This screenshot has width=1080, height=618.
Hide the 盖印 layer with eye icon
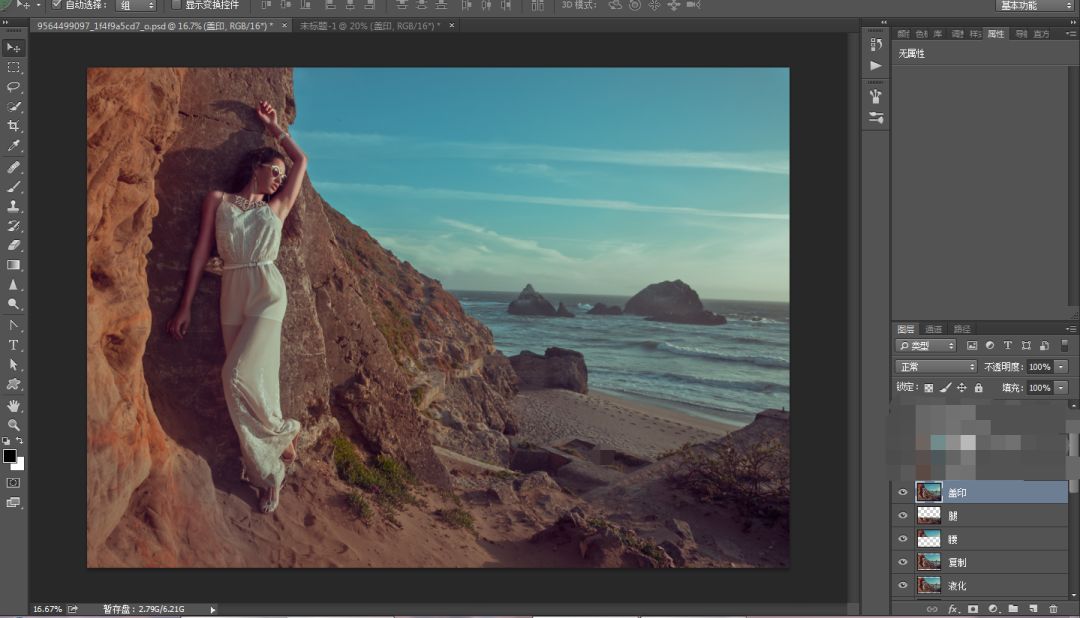(x=903, y=492)
